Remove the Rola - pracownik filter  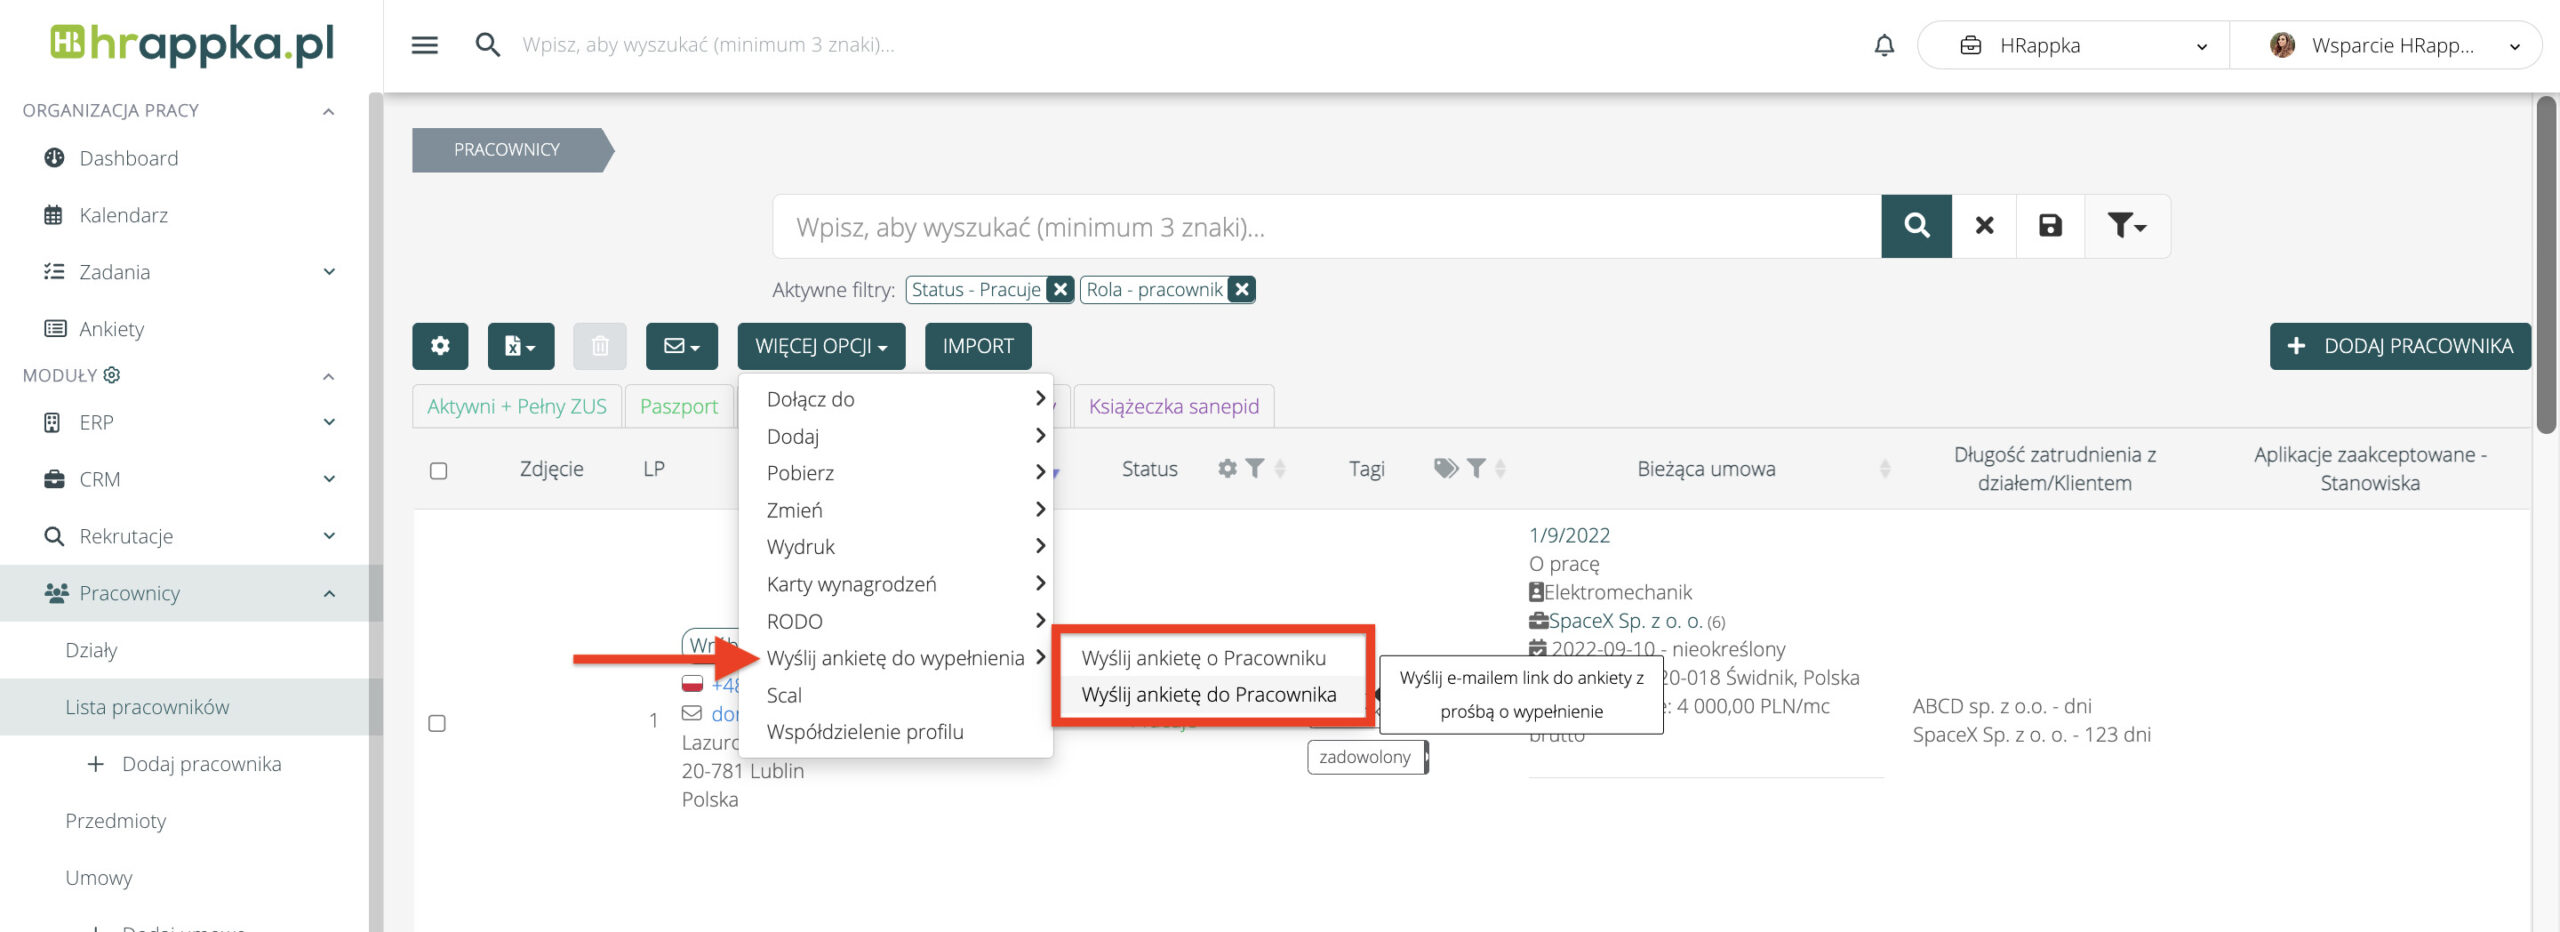tap(1242, 289)
